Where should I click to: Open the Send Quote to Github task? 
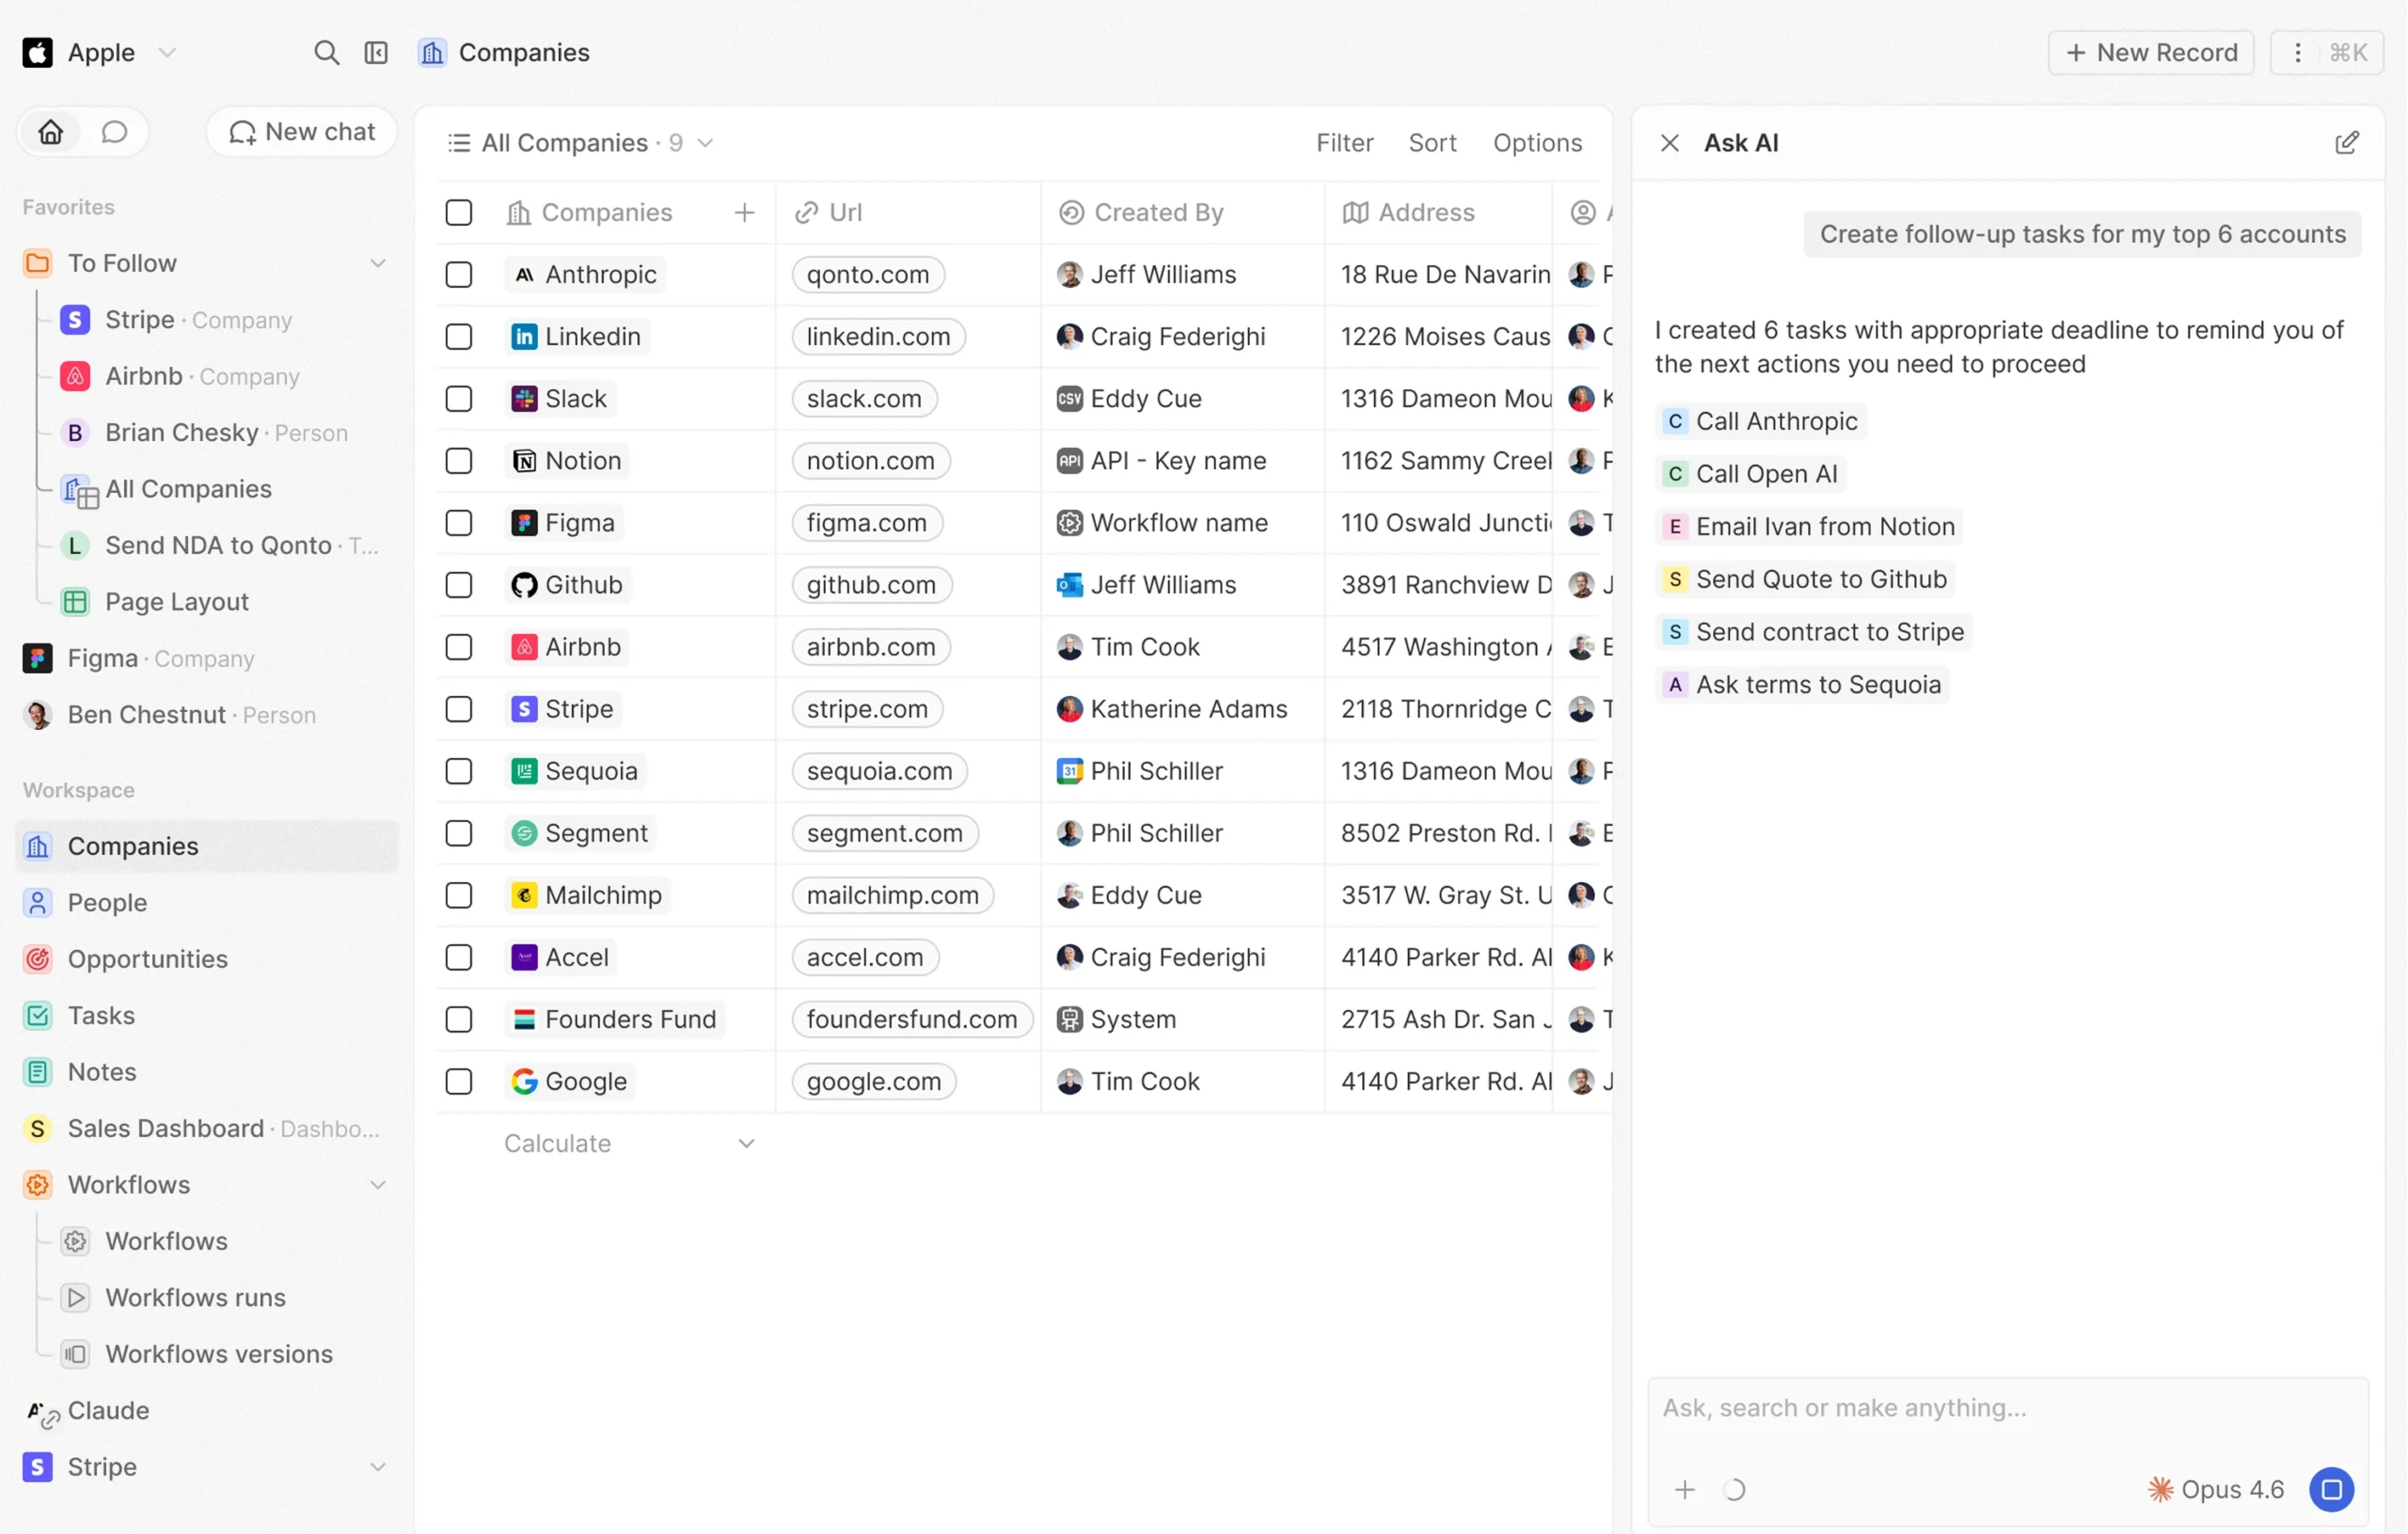point(1805,579)
